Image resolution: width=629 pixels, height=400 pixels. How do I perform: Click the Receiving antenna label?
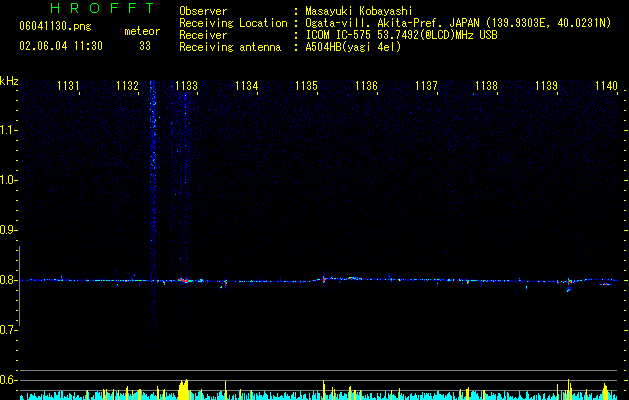click(x=230, y=47)
